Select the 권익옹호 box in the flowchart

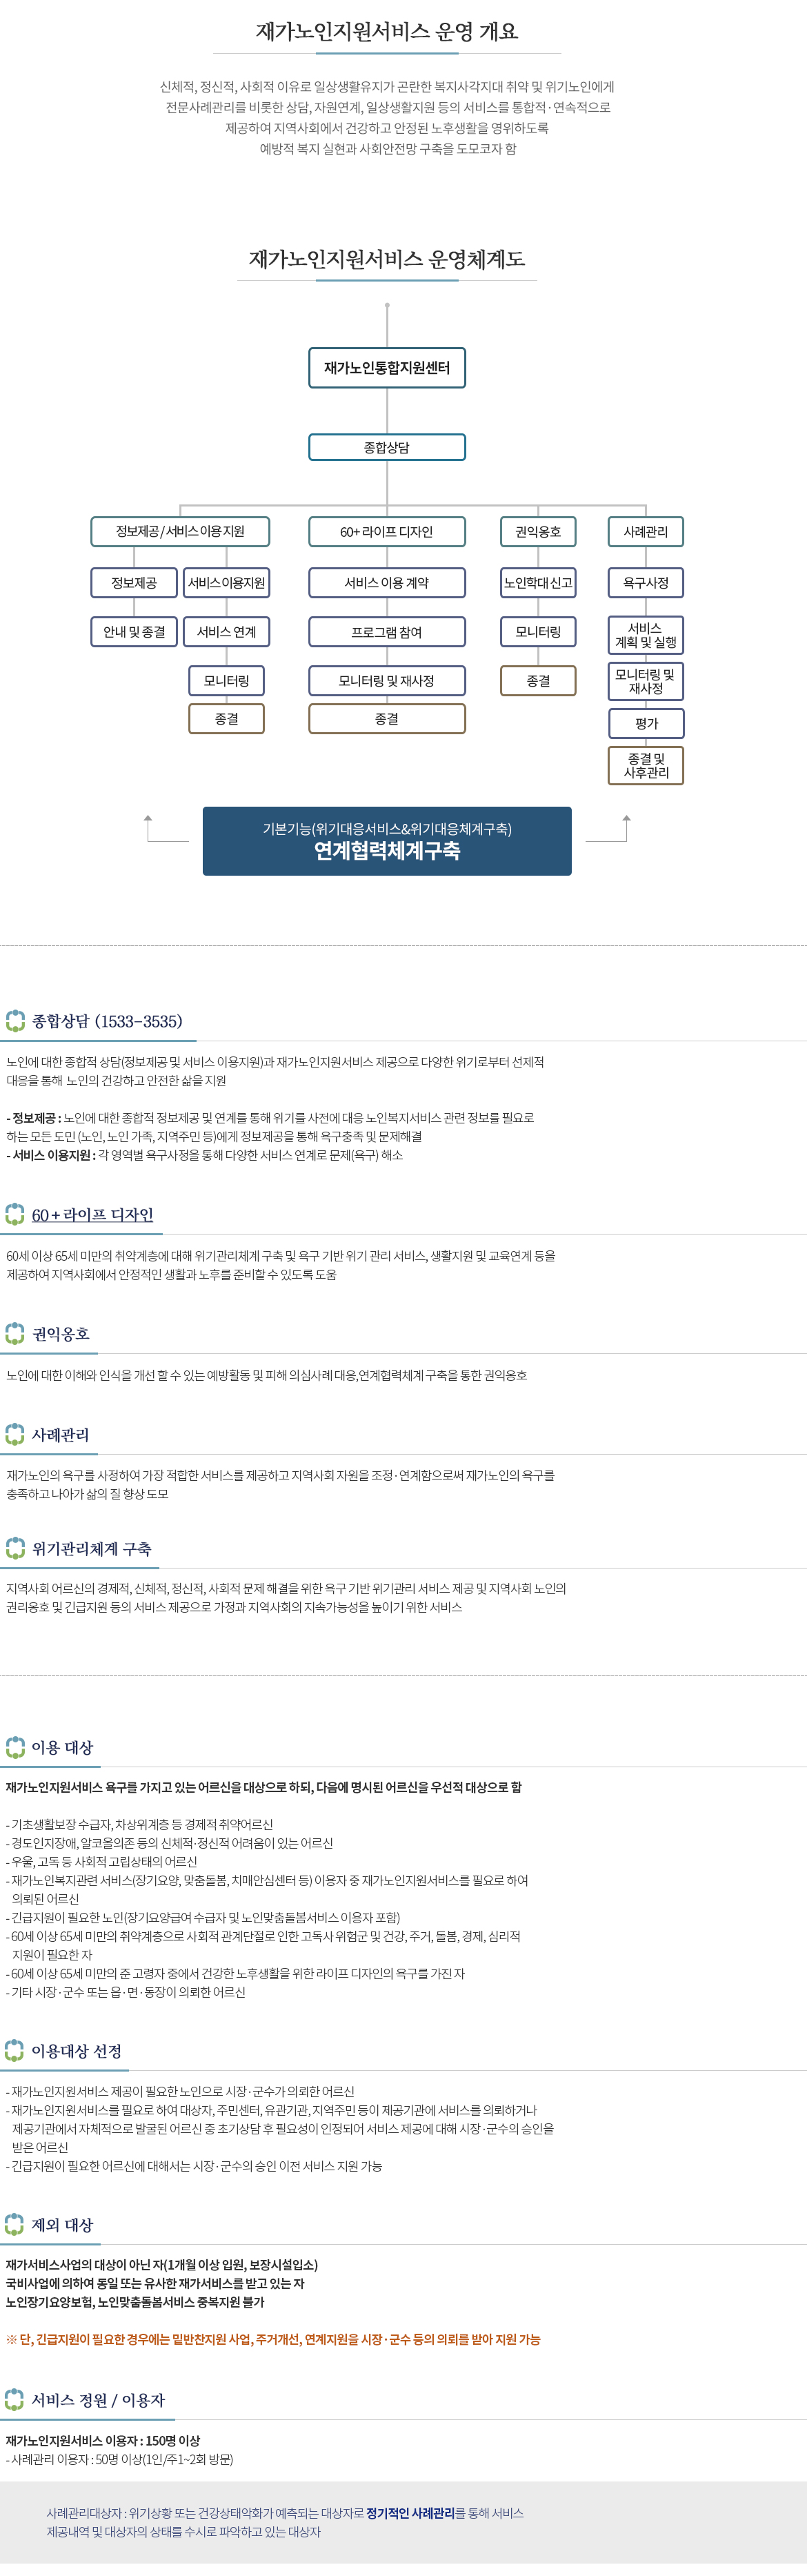pos(538,531)
